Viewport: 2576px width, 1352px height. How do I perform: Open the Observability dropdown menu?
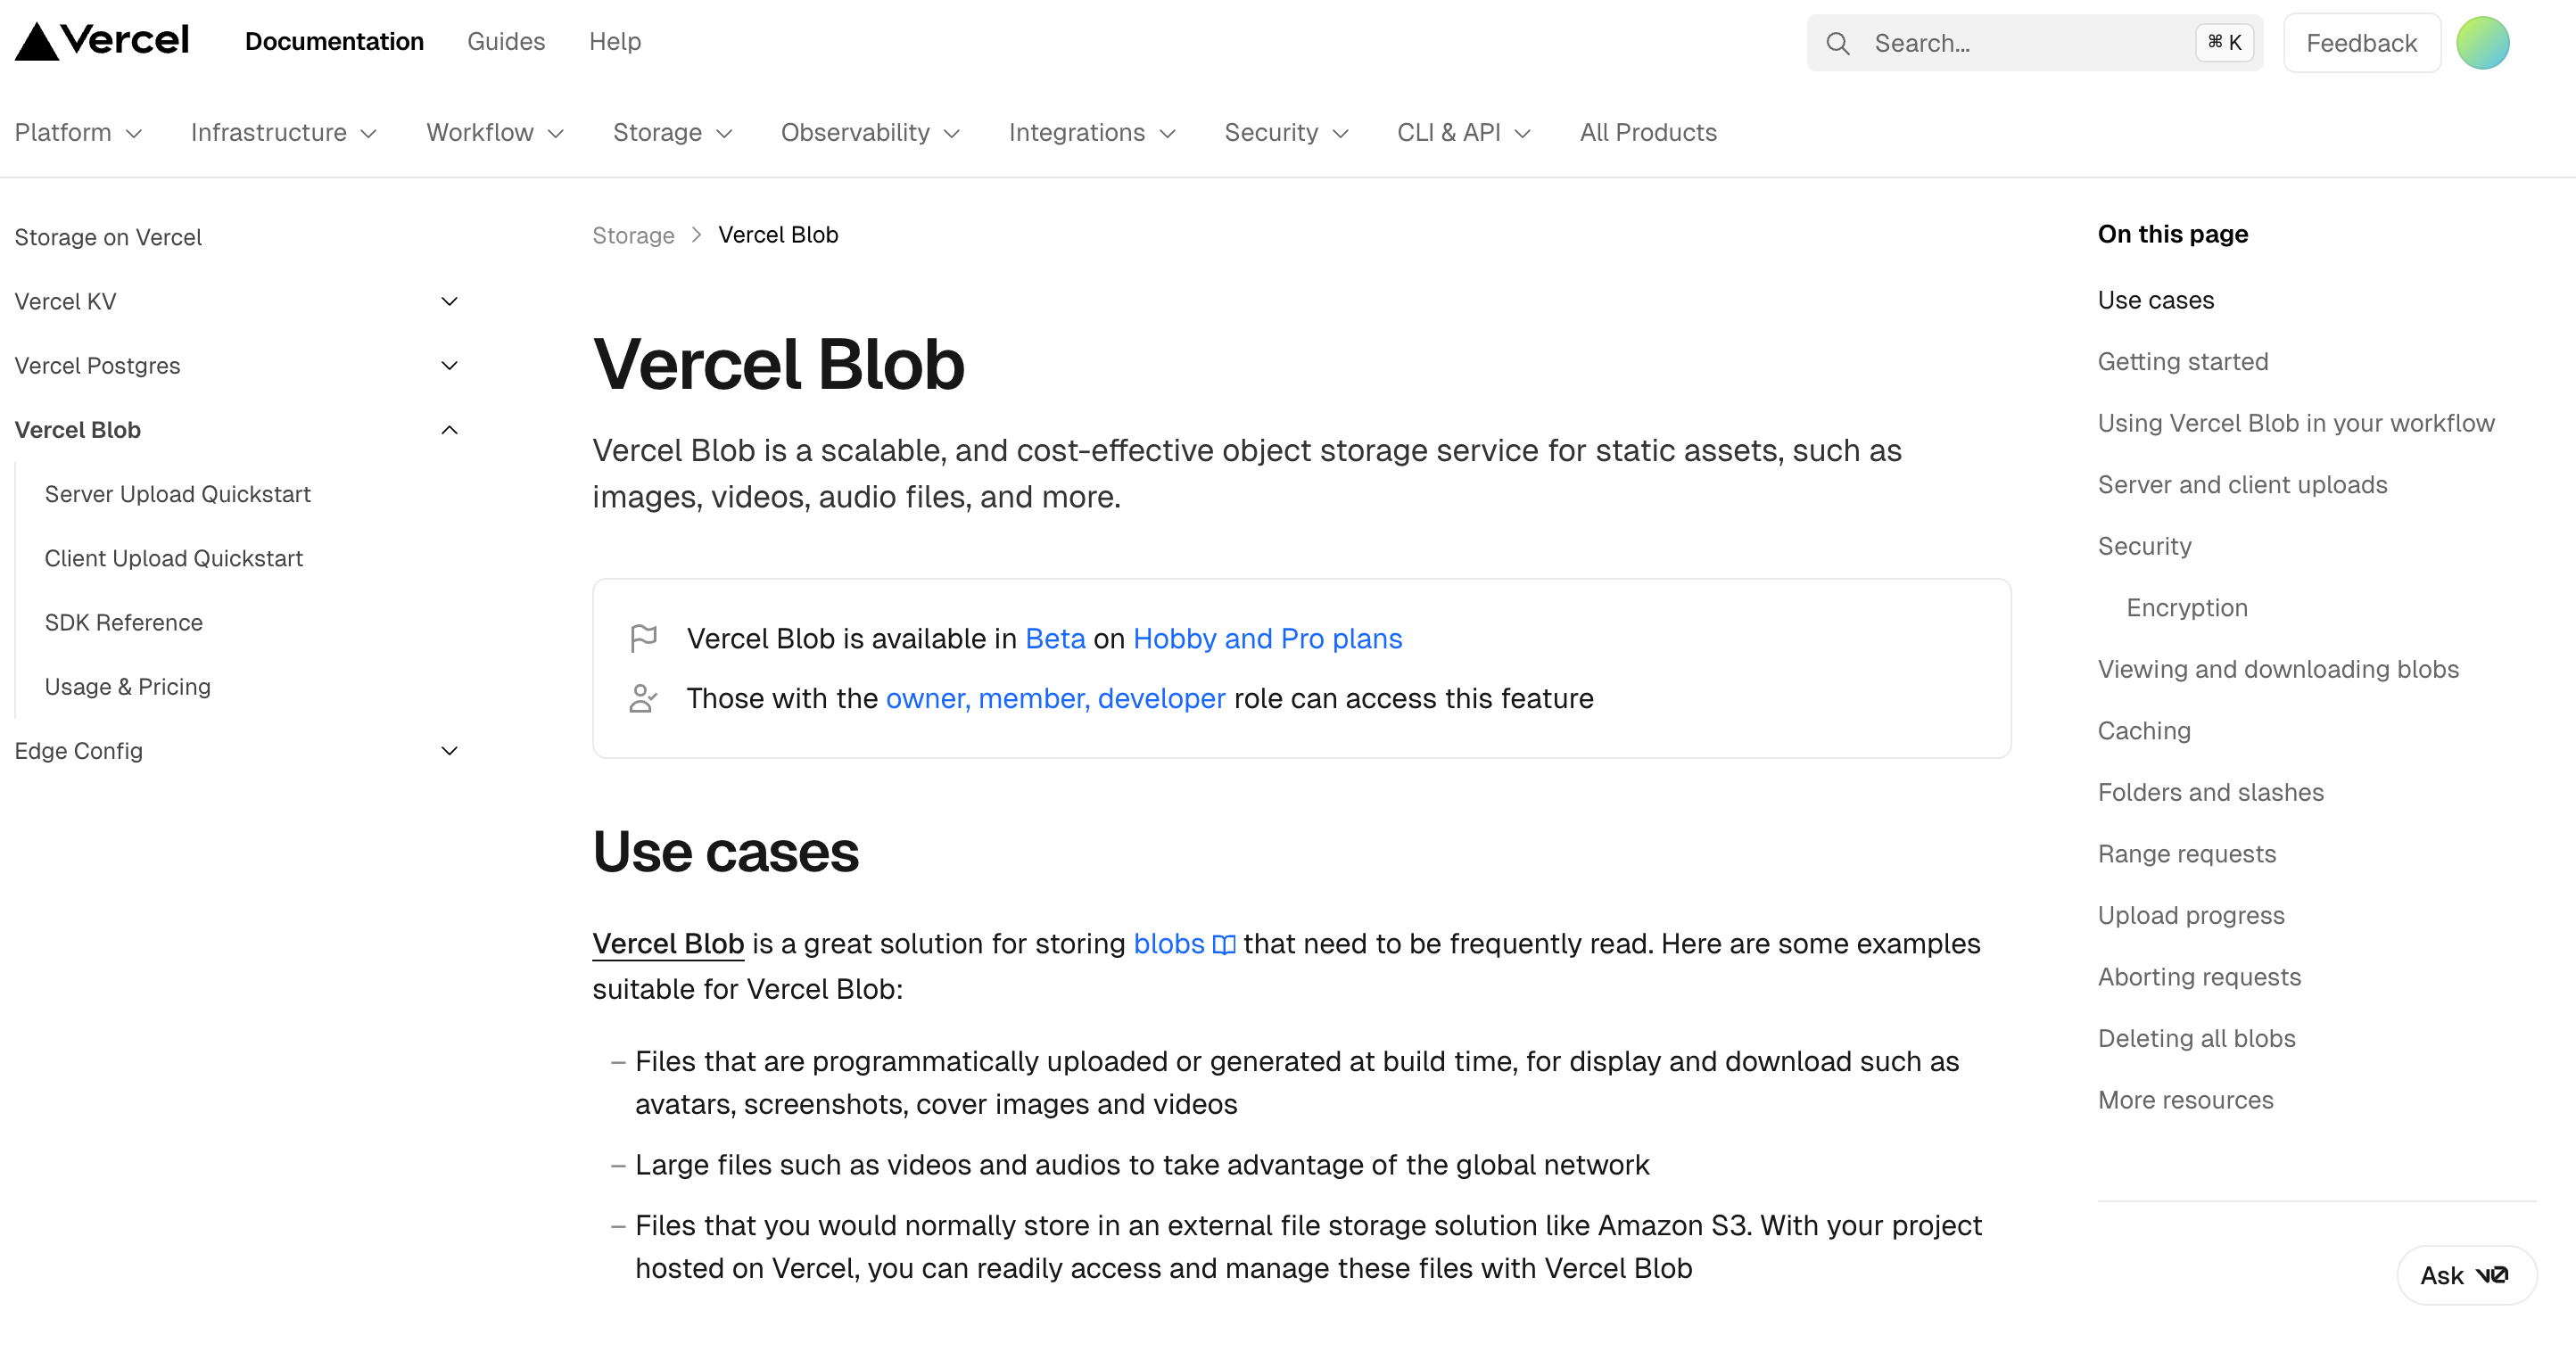click(x=869, y=133)
